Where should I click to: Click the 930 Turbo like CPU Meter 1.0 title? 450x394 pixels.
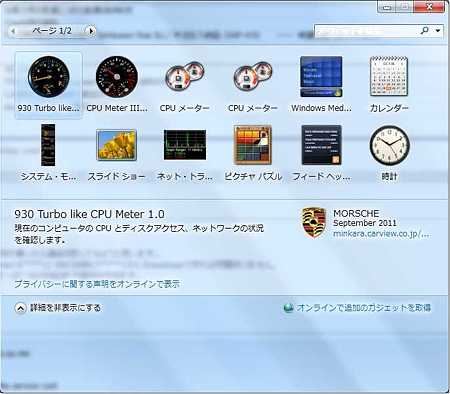pyautogui.click(x=89, y=214)
